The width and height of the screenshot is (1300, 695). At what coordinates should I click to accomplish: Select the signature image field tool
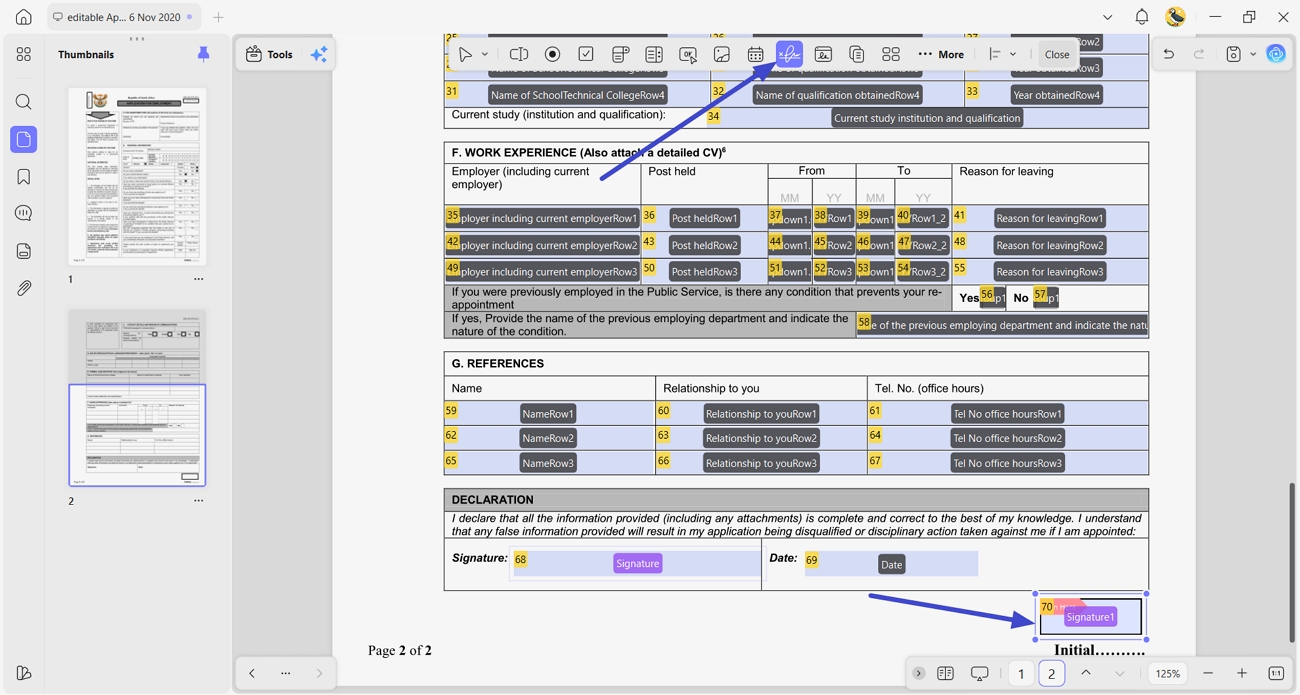[823, 54]
